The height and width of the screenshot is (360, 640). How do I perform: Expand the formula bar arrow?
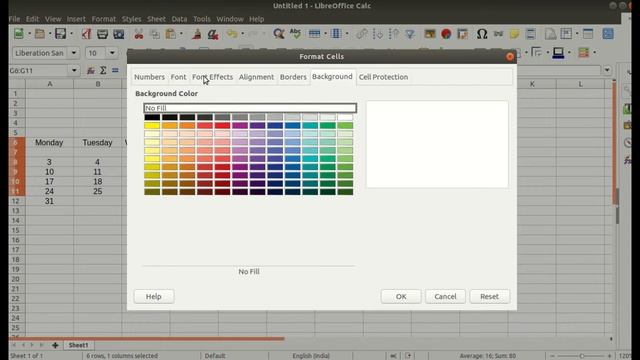click(607, 70)
